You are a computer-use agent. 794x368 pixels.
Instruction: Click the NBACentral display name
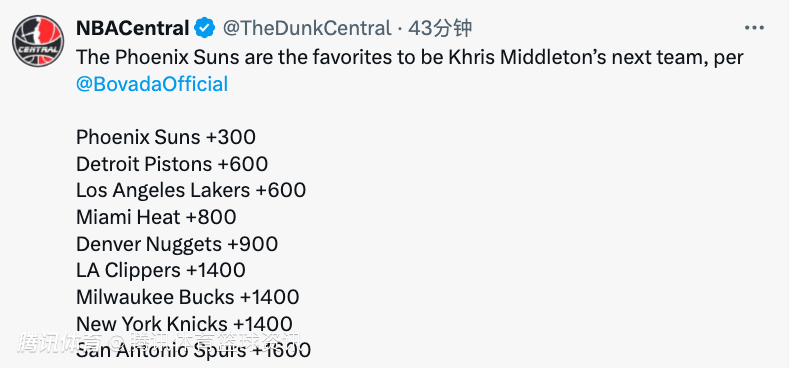(133, 28)
